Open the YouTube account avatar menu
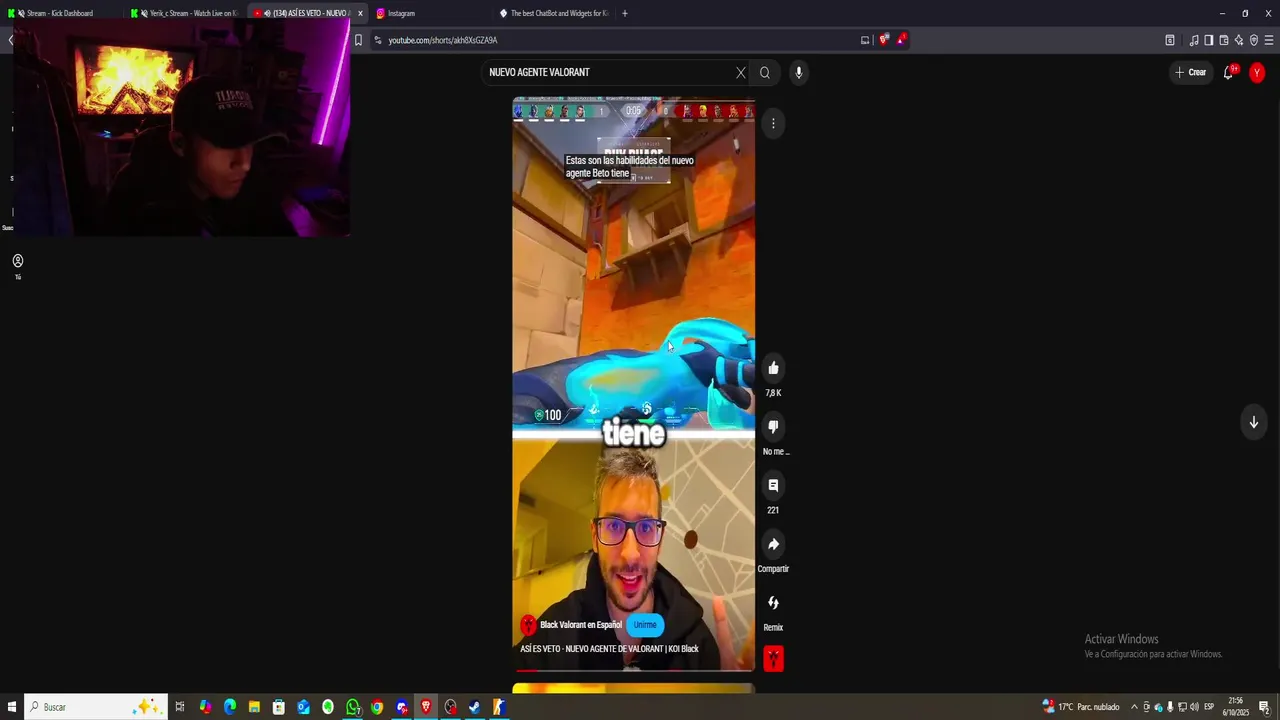The height and width of the screenshot is (720, 1280). 1257,72
